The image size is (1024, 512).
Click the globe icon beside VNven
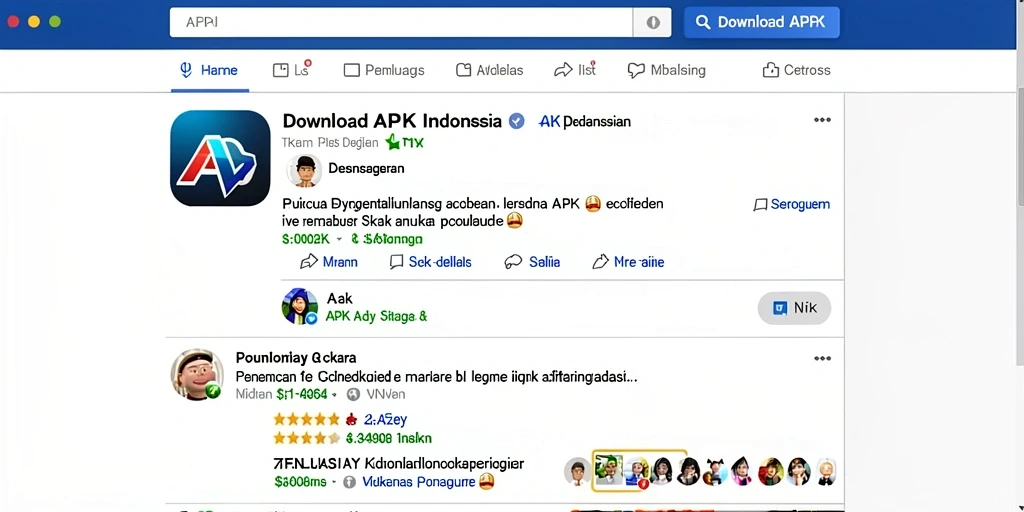(354, 394)
